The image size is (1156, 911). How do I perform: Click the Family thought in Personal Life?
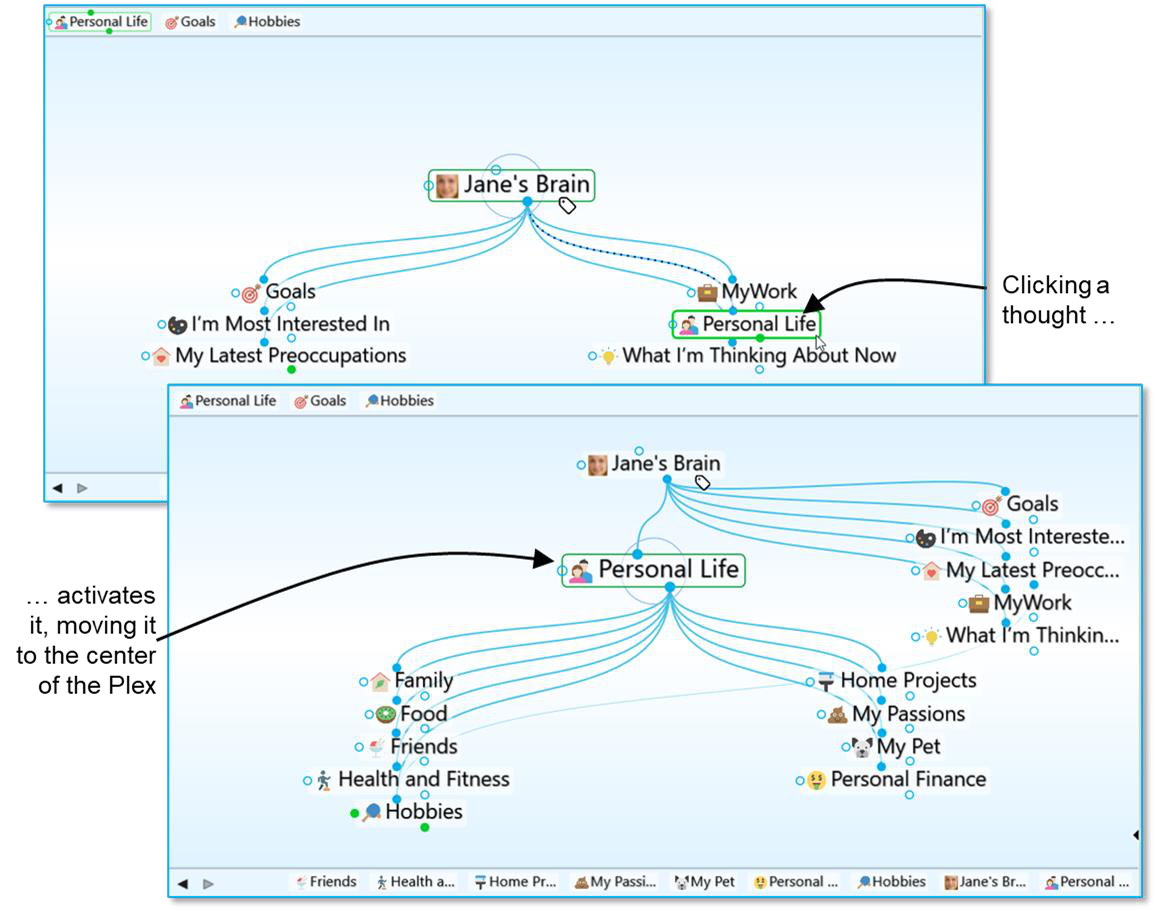(423, 681)
